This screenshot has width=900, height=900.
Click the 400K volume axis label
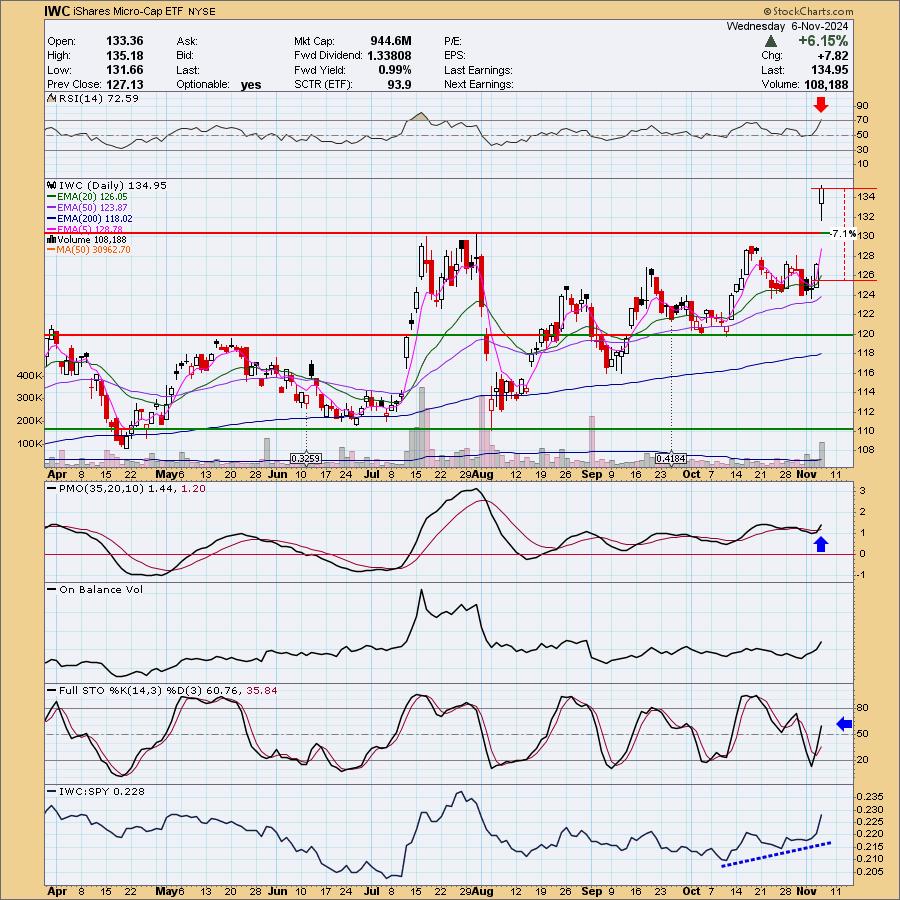[x=30, y=375]
